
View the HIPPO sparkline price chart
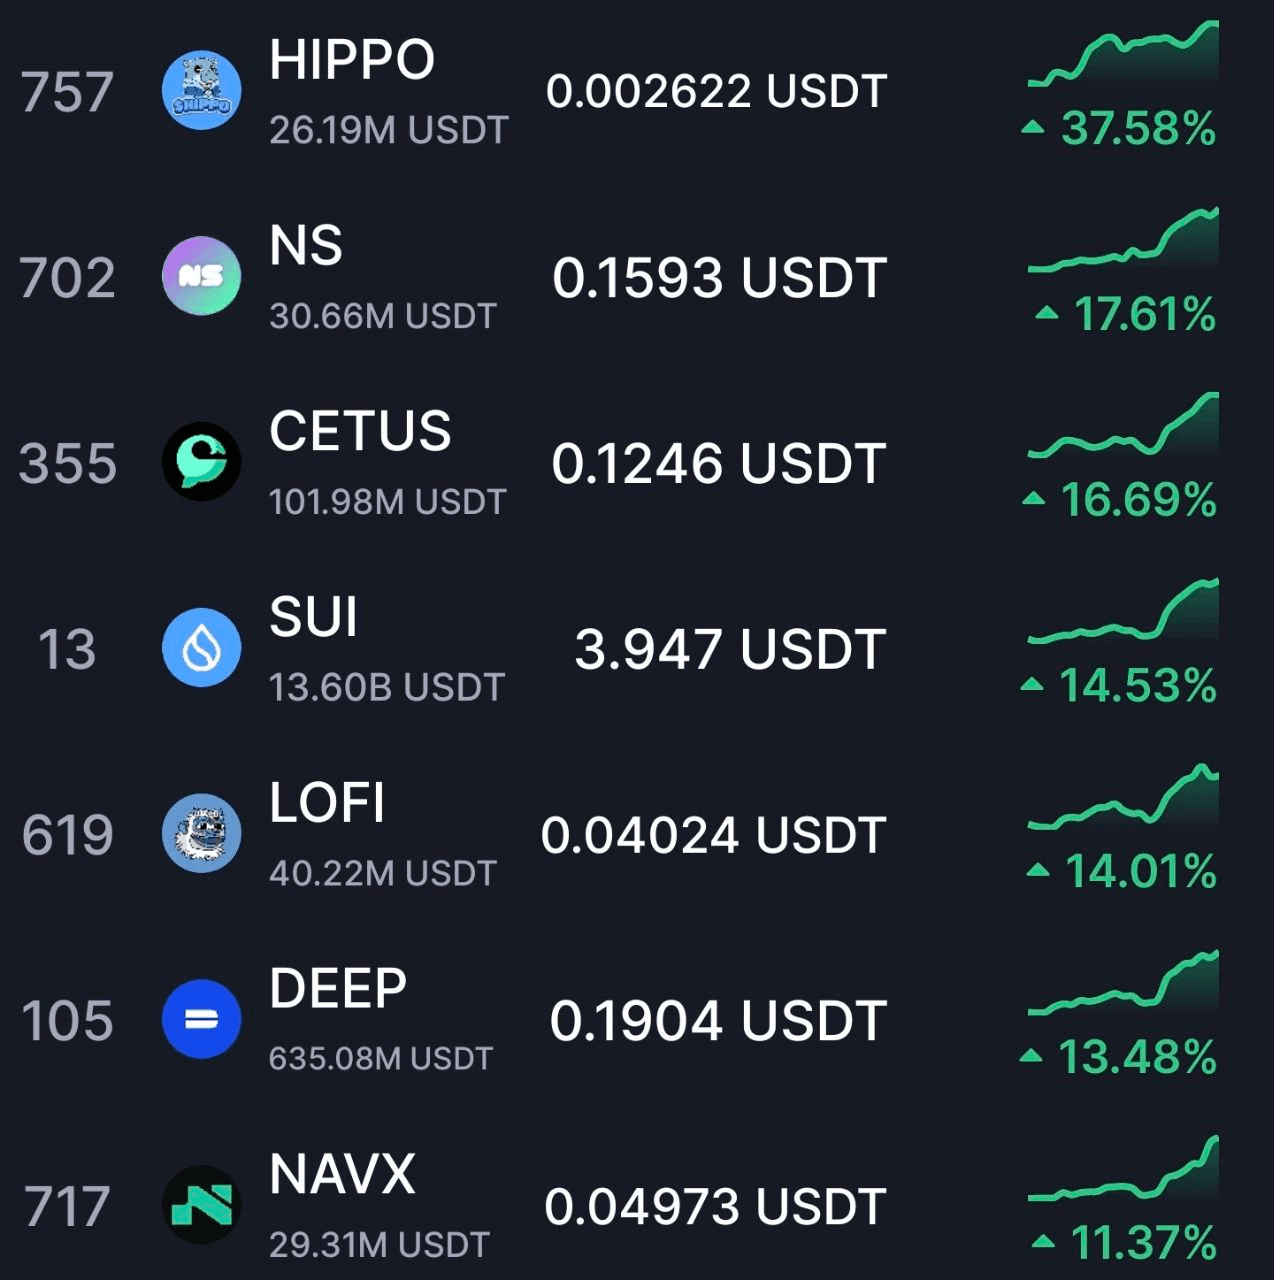tap(1123, 53)
